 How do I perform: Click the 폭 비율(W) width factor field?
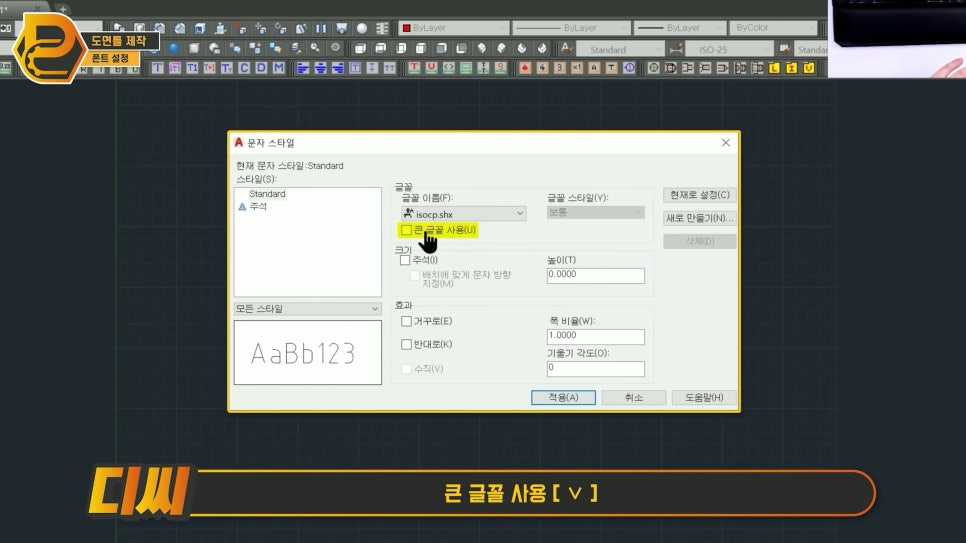596,336
